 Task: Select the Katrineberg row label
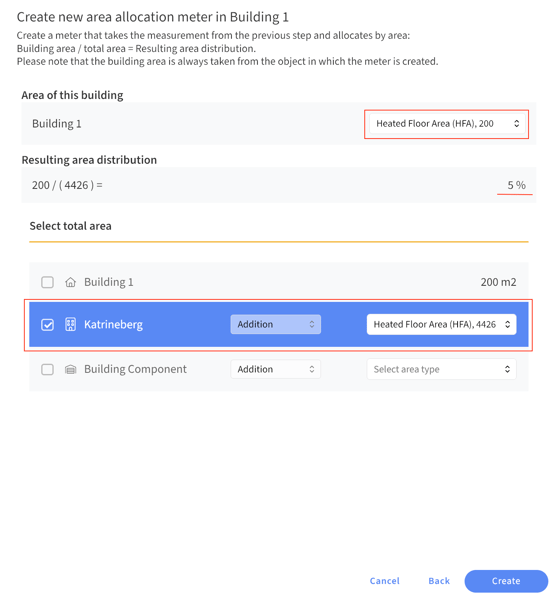click(113, 324)
